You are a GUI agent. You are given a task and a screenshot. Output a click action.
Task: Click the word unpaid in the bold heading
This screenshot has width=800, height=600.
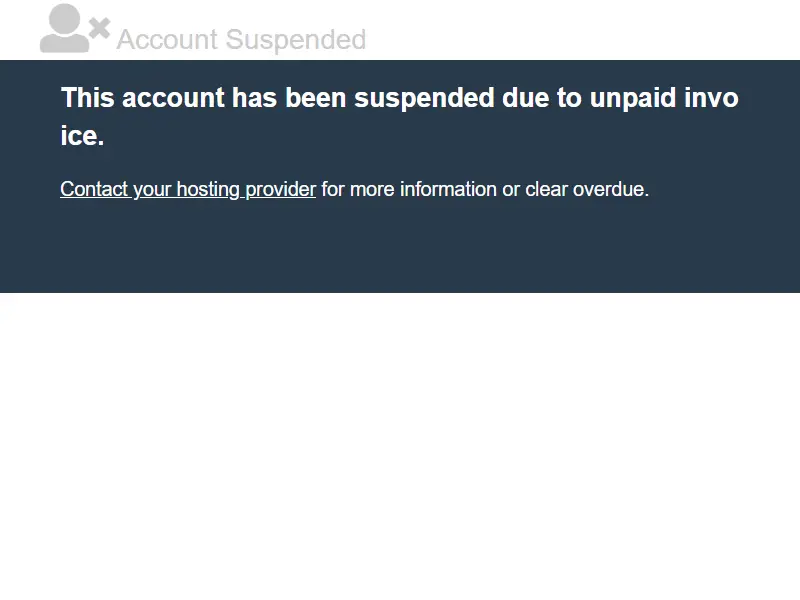pos(633,98)
